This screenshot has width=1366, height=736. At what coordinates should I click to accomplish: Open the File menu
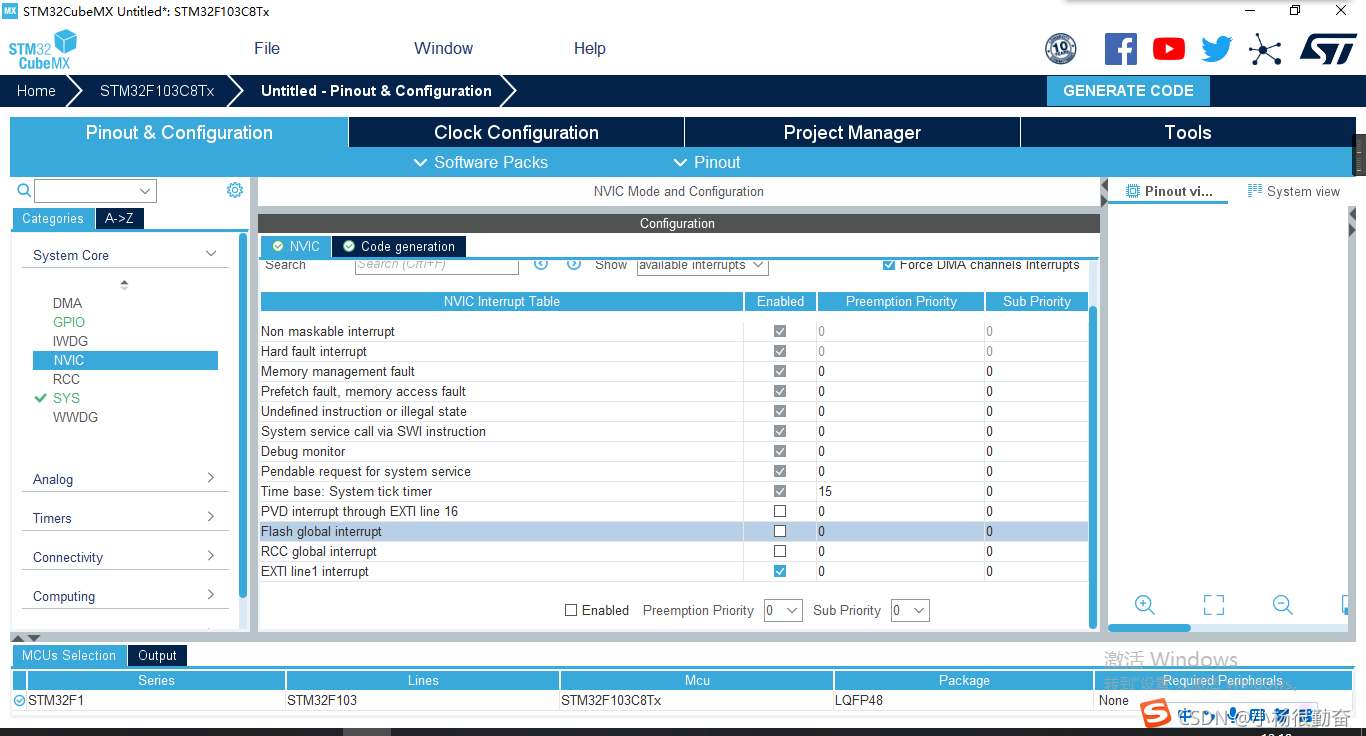pyautogui.click(x=267, y=48)
